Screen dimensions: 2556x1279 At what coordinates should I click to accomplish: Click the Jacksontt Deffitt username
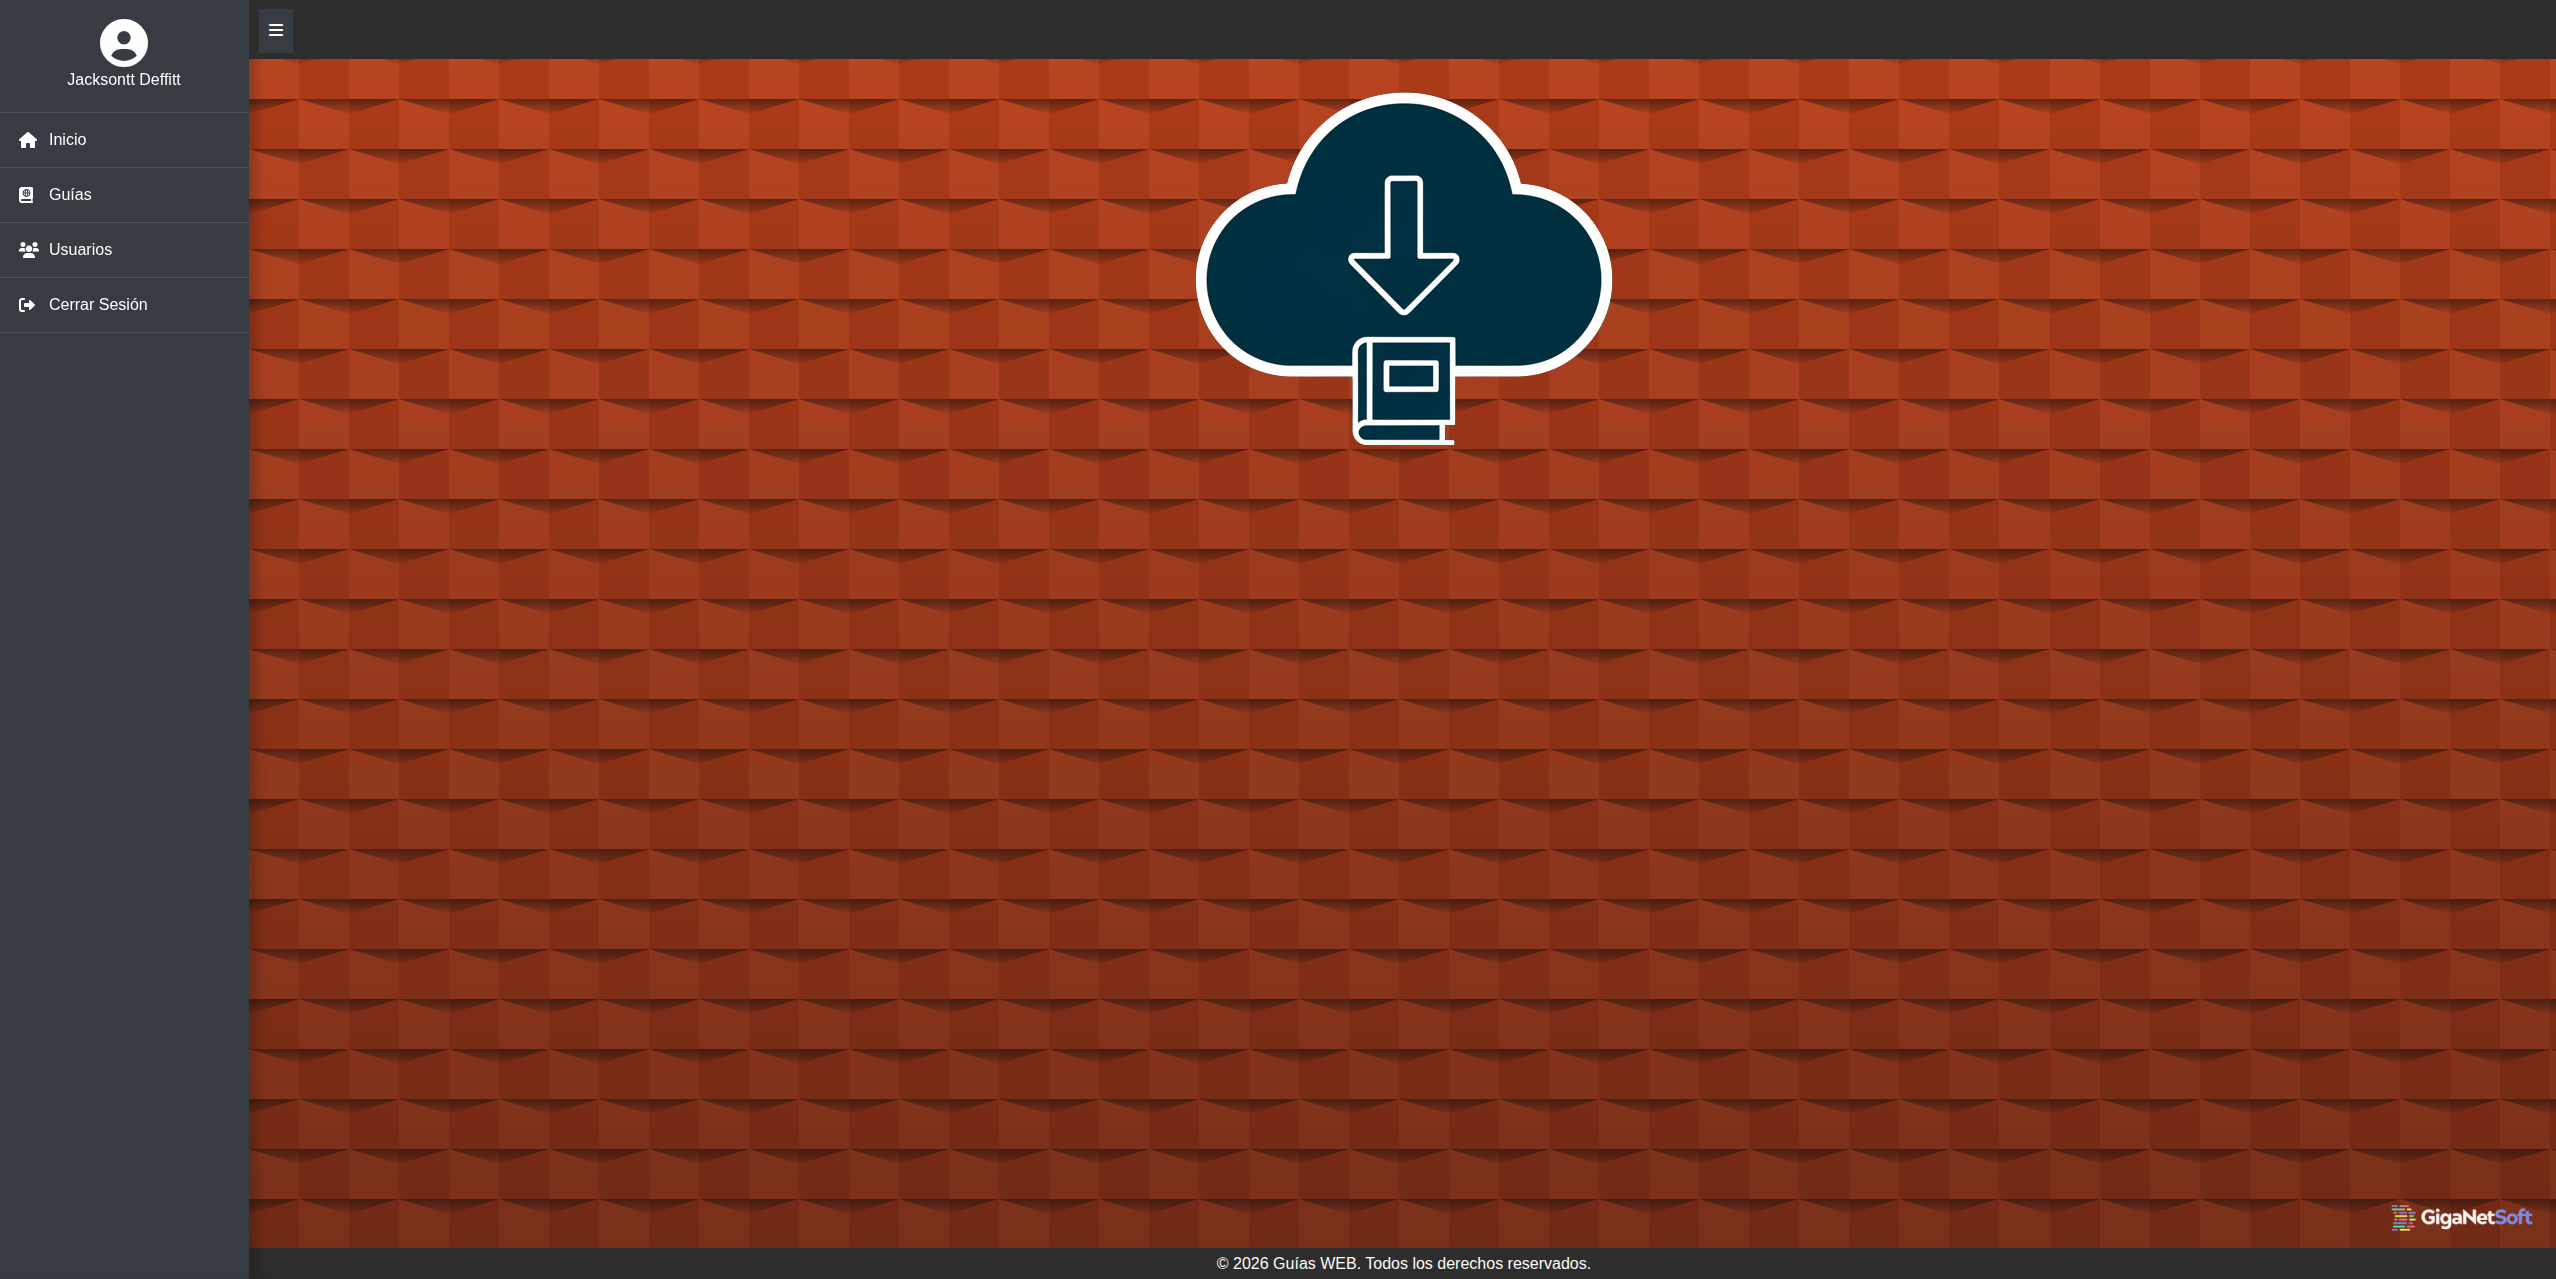pyautogui.click(x=124, y=80)
